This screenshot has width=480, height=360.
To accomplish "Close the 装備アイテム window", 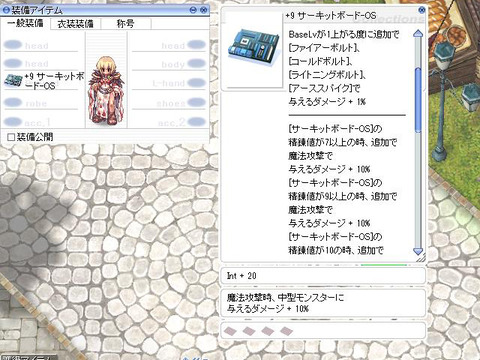I will coord(203,10).
